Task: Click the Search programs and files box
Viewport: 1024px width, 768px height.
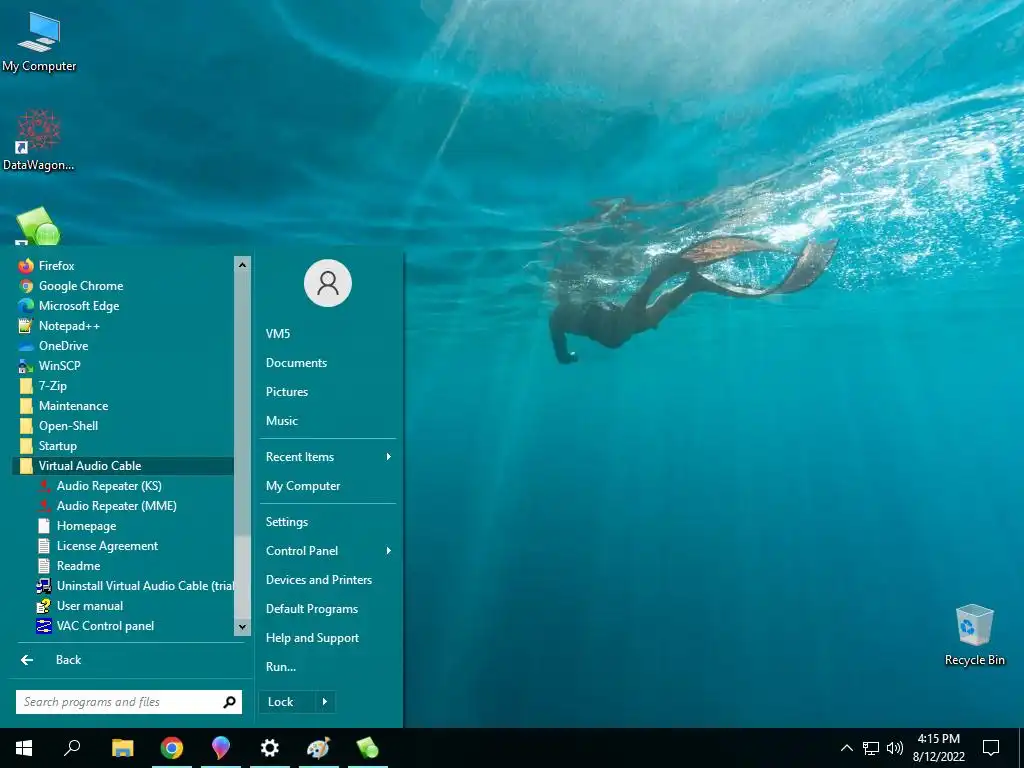Action: (x=129, y=702)
